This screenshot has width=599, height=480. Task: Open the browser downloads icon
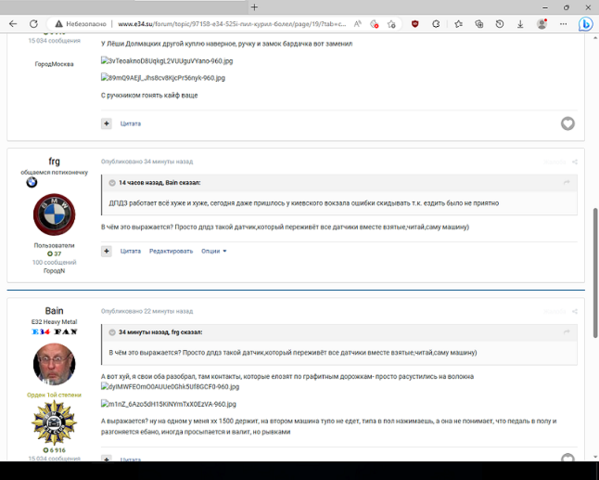point(520,24)
